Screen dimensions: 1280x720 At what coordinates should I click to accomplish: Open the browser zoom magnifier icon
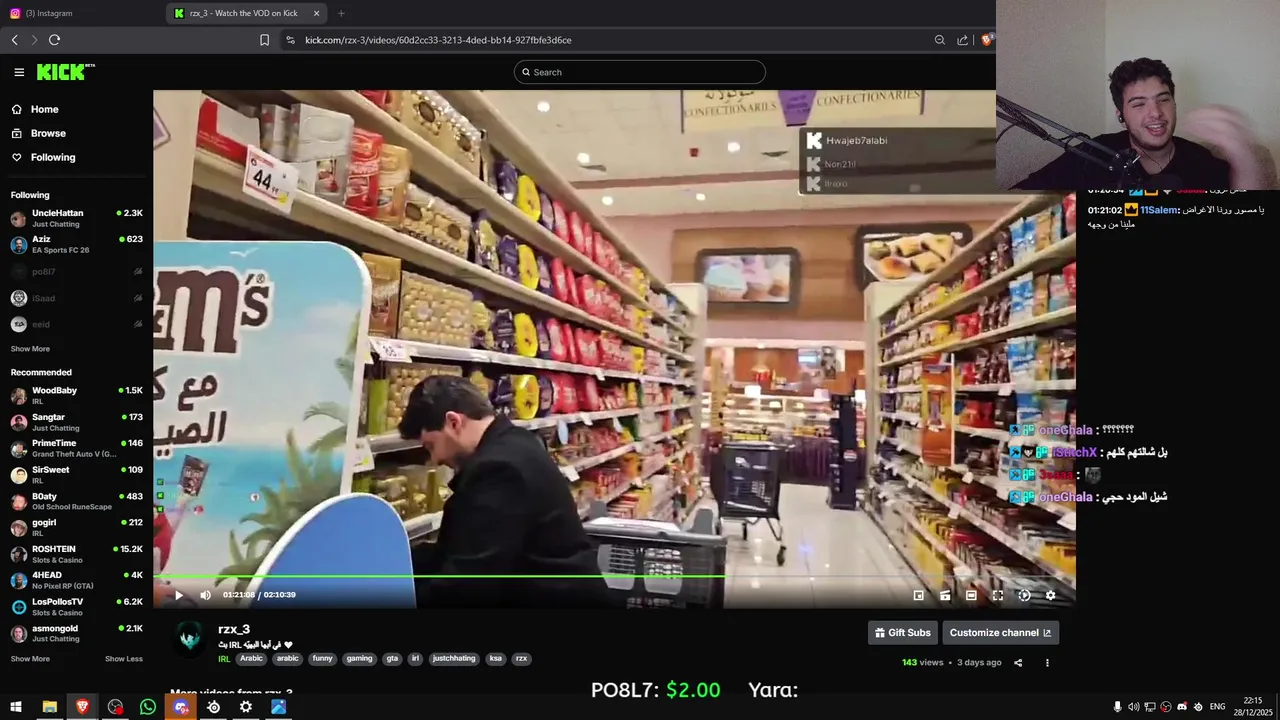point(940,40)
